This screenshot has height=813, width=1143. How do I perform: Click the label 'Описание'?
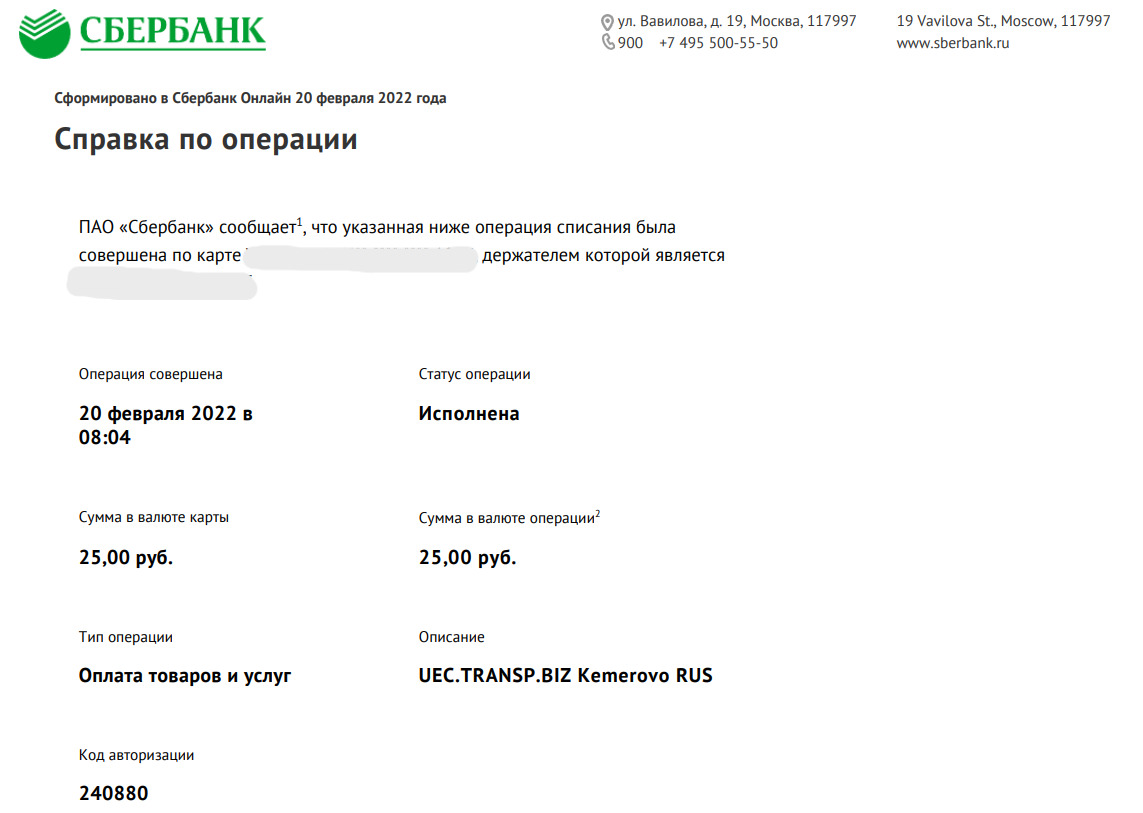coord(451,637)
